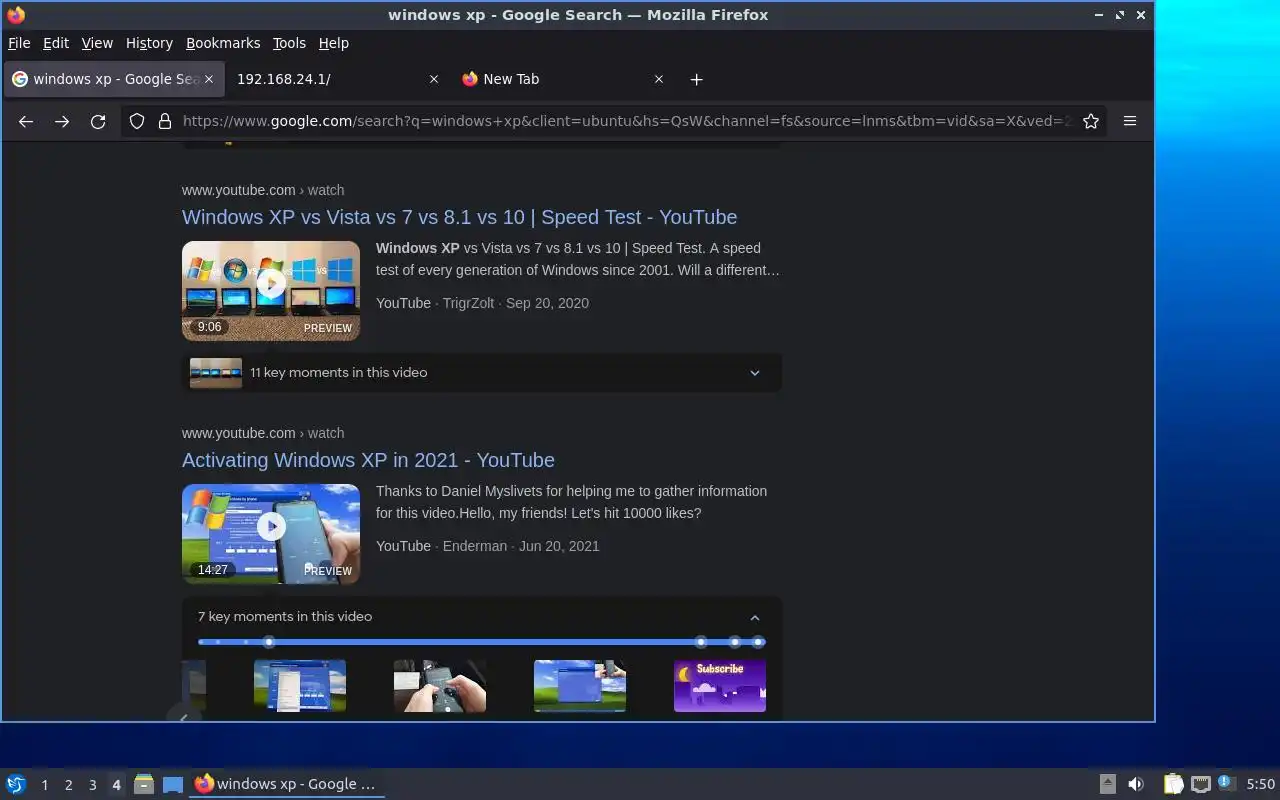Open the File menu
The image size is (1280, 800).
[x=19, y=43]
